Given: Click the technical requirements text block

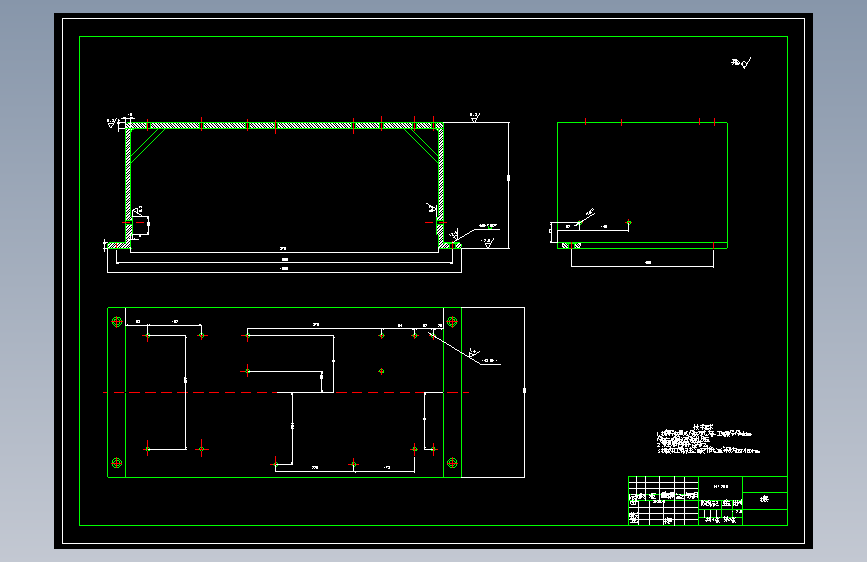Looking at the screenshot, I should (708, 439).
